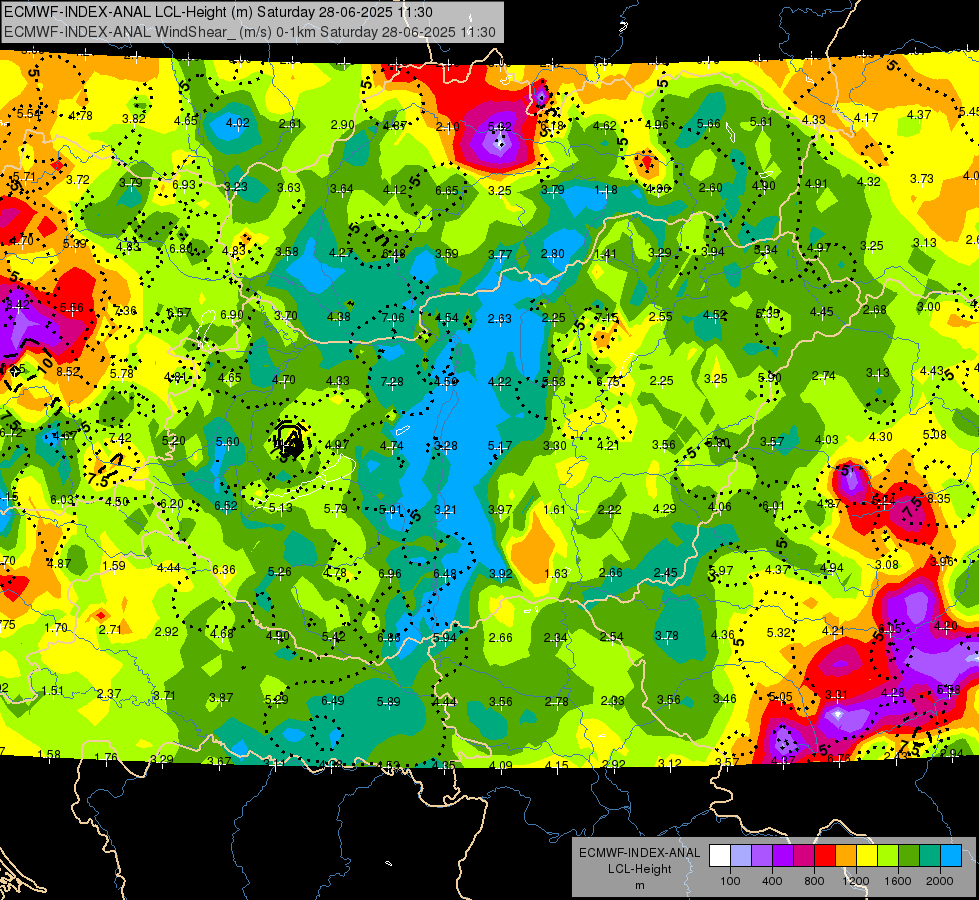Click the magenta legend swatch
Screen dimensions: 979x900
pyautogui.click(x=804, y=856)
